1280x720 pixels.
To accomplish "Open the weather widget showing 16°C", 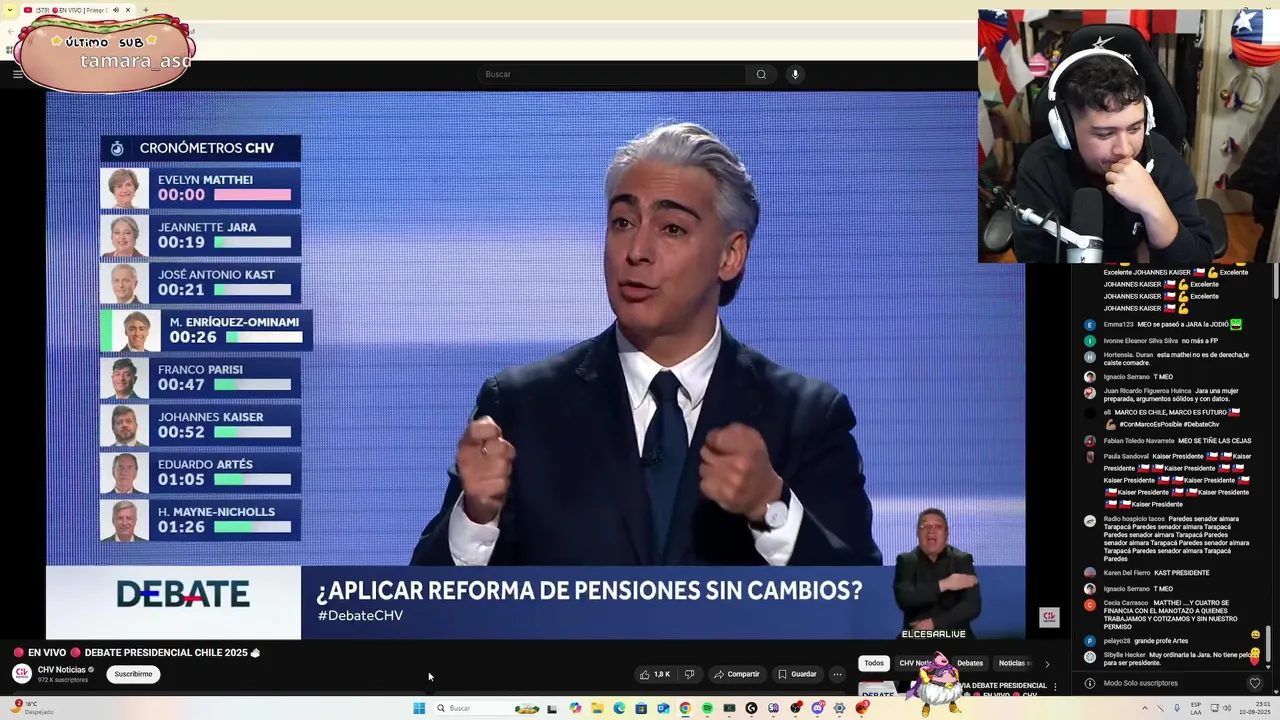I will point(30,708).
